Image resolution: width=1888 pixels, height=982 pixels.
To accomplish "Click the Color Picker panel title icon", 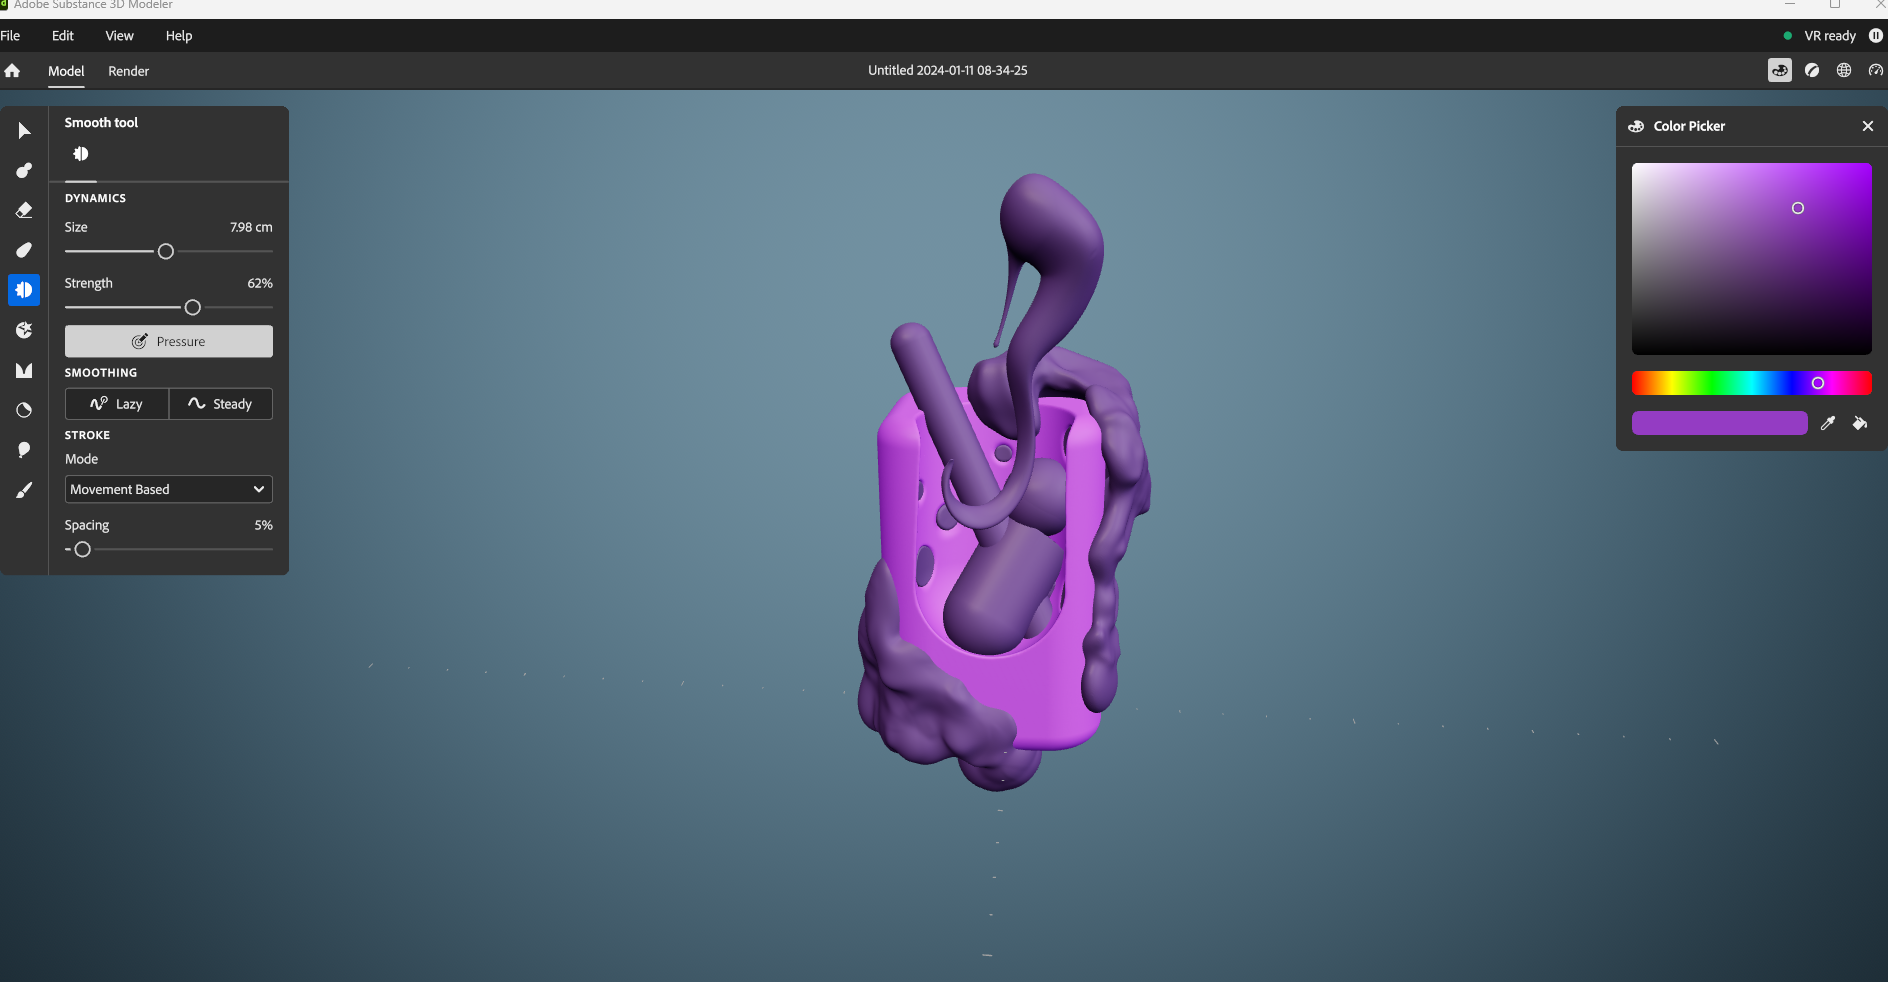I will tap(1637, 126).
